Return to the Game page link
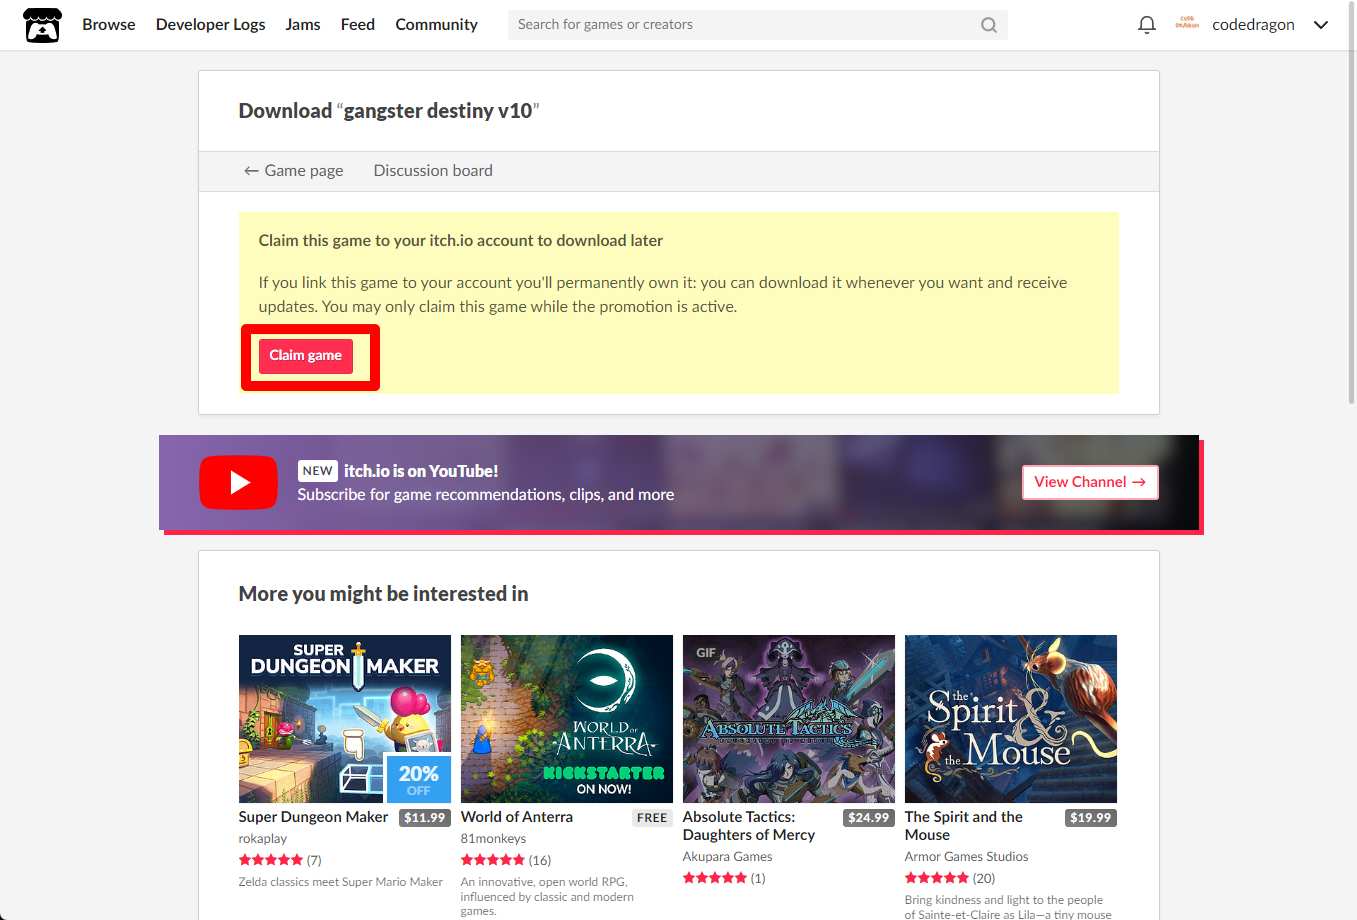The width and height of the screenshot is (1357, 920). 293,171
